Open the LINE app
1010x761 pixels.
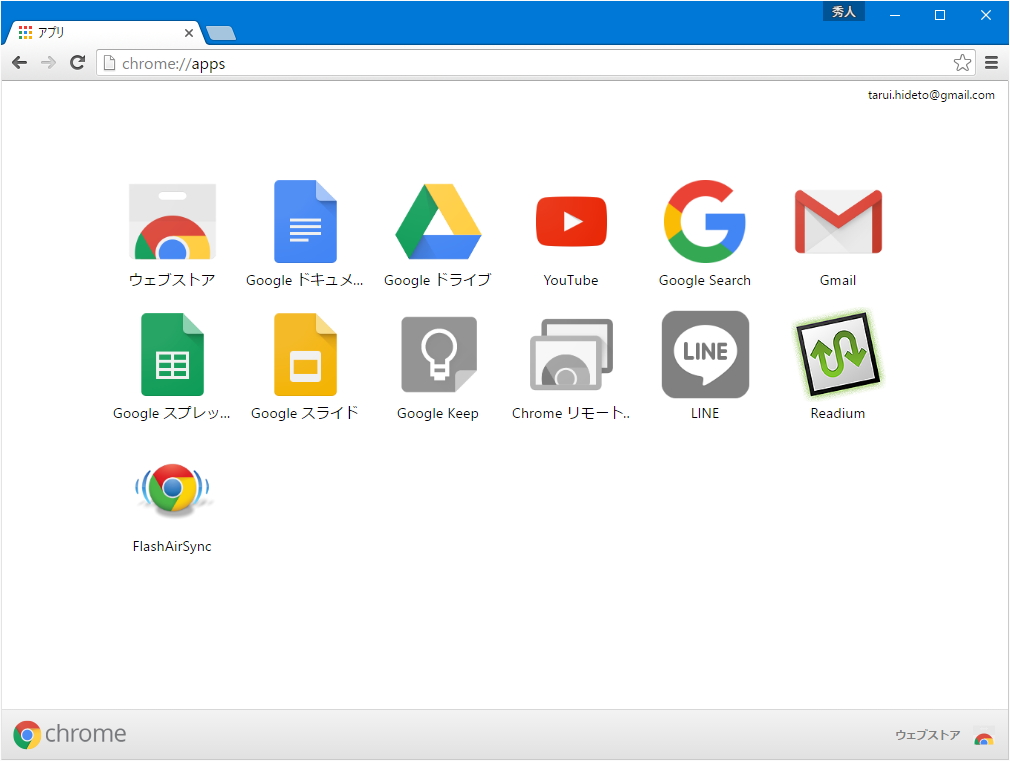705,354
